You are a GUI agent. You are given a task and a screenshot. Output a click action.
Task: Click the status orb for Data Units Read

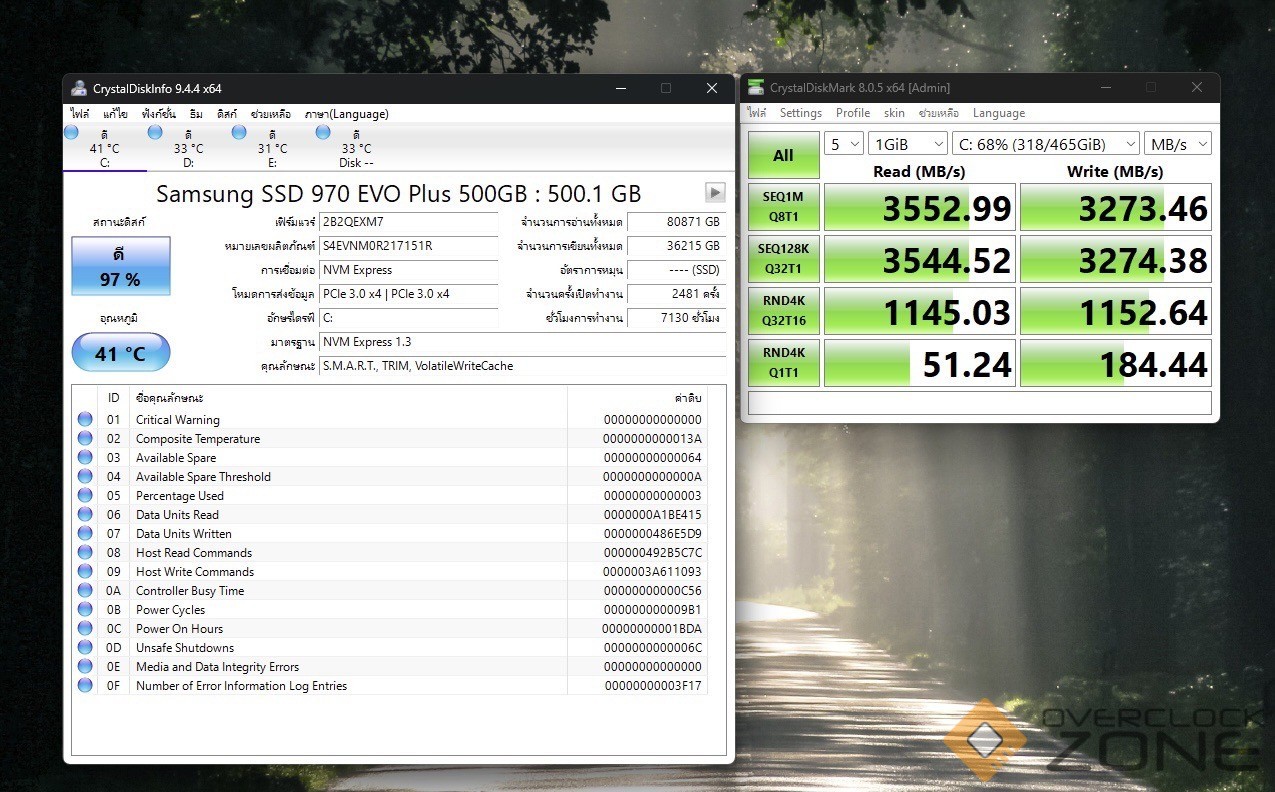tap(85, 515)
